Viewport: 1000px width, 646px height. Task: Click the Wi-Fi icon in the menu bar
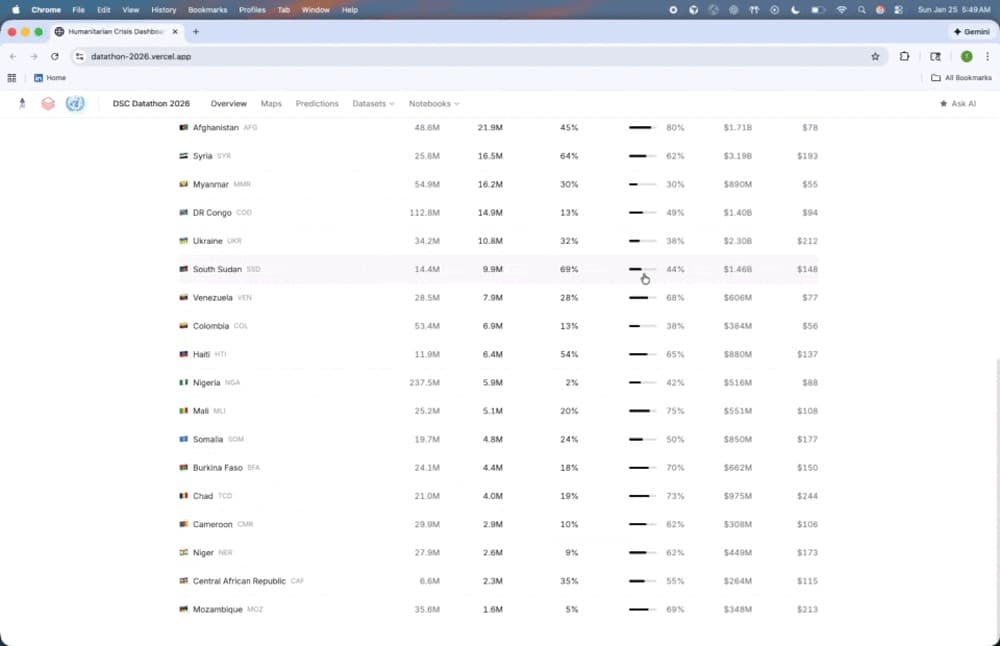pyautogui.click(x=841, y=10)
